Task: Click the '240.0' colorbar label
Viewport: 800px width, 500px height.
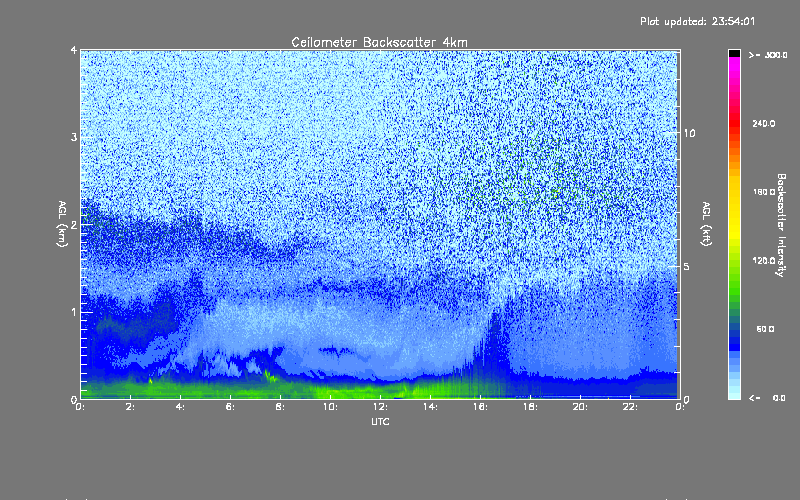Action: [764, 123]
